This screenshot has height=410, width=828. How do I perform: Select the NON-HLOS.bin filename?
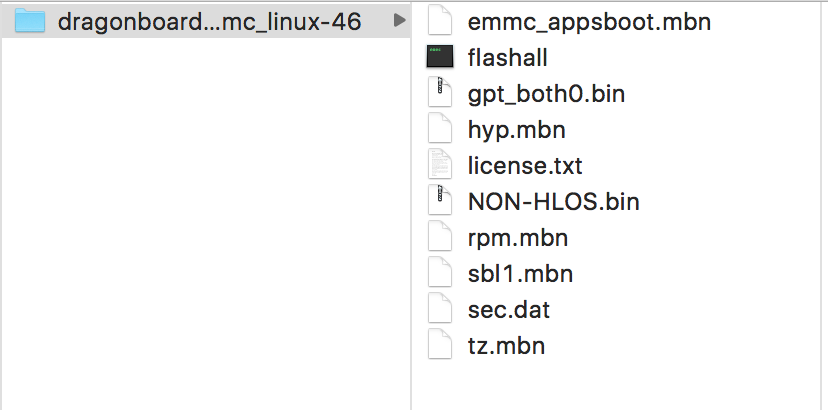553,201
